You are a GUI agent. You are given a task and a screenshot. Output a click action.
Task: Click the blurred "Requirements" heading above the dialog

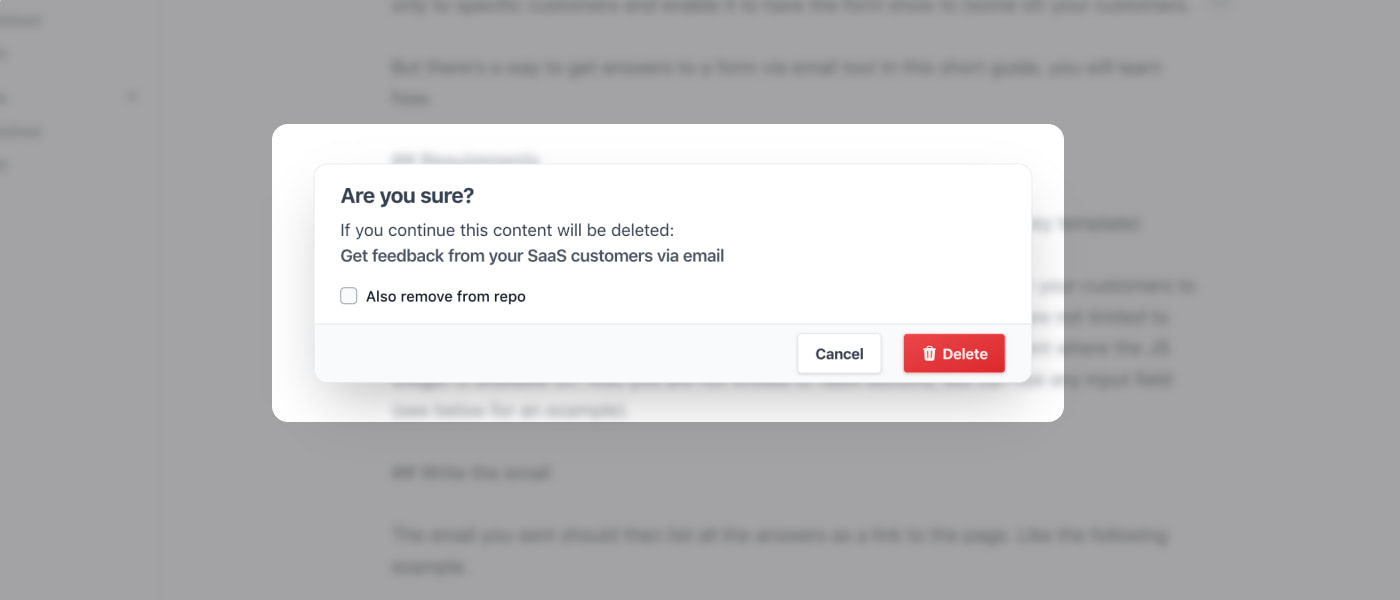click(x=466, y=159)
